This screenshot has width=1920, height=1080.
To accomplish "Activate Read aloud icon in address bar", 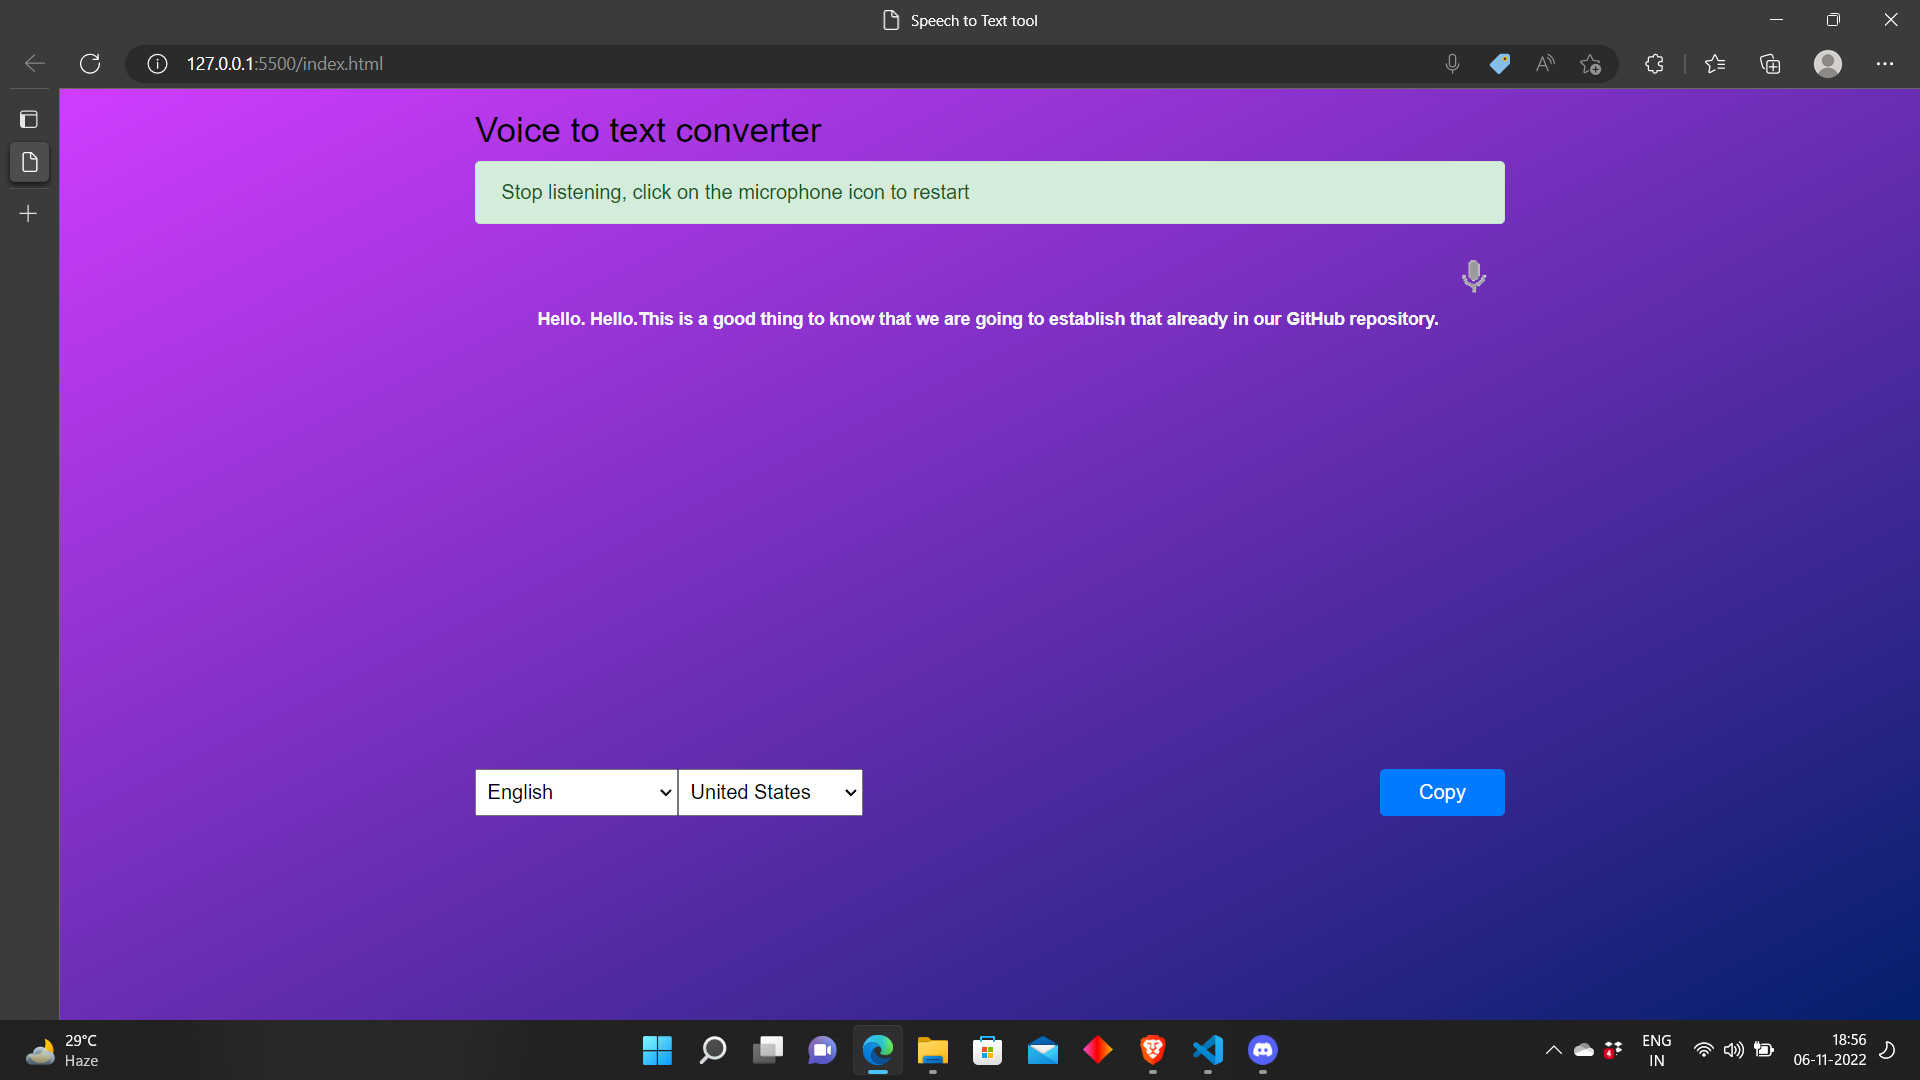I will (x=1545, y=64).
